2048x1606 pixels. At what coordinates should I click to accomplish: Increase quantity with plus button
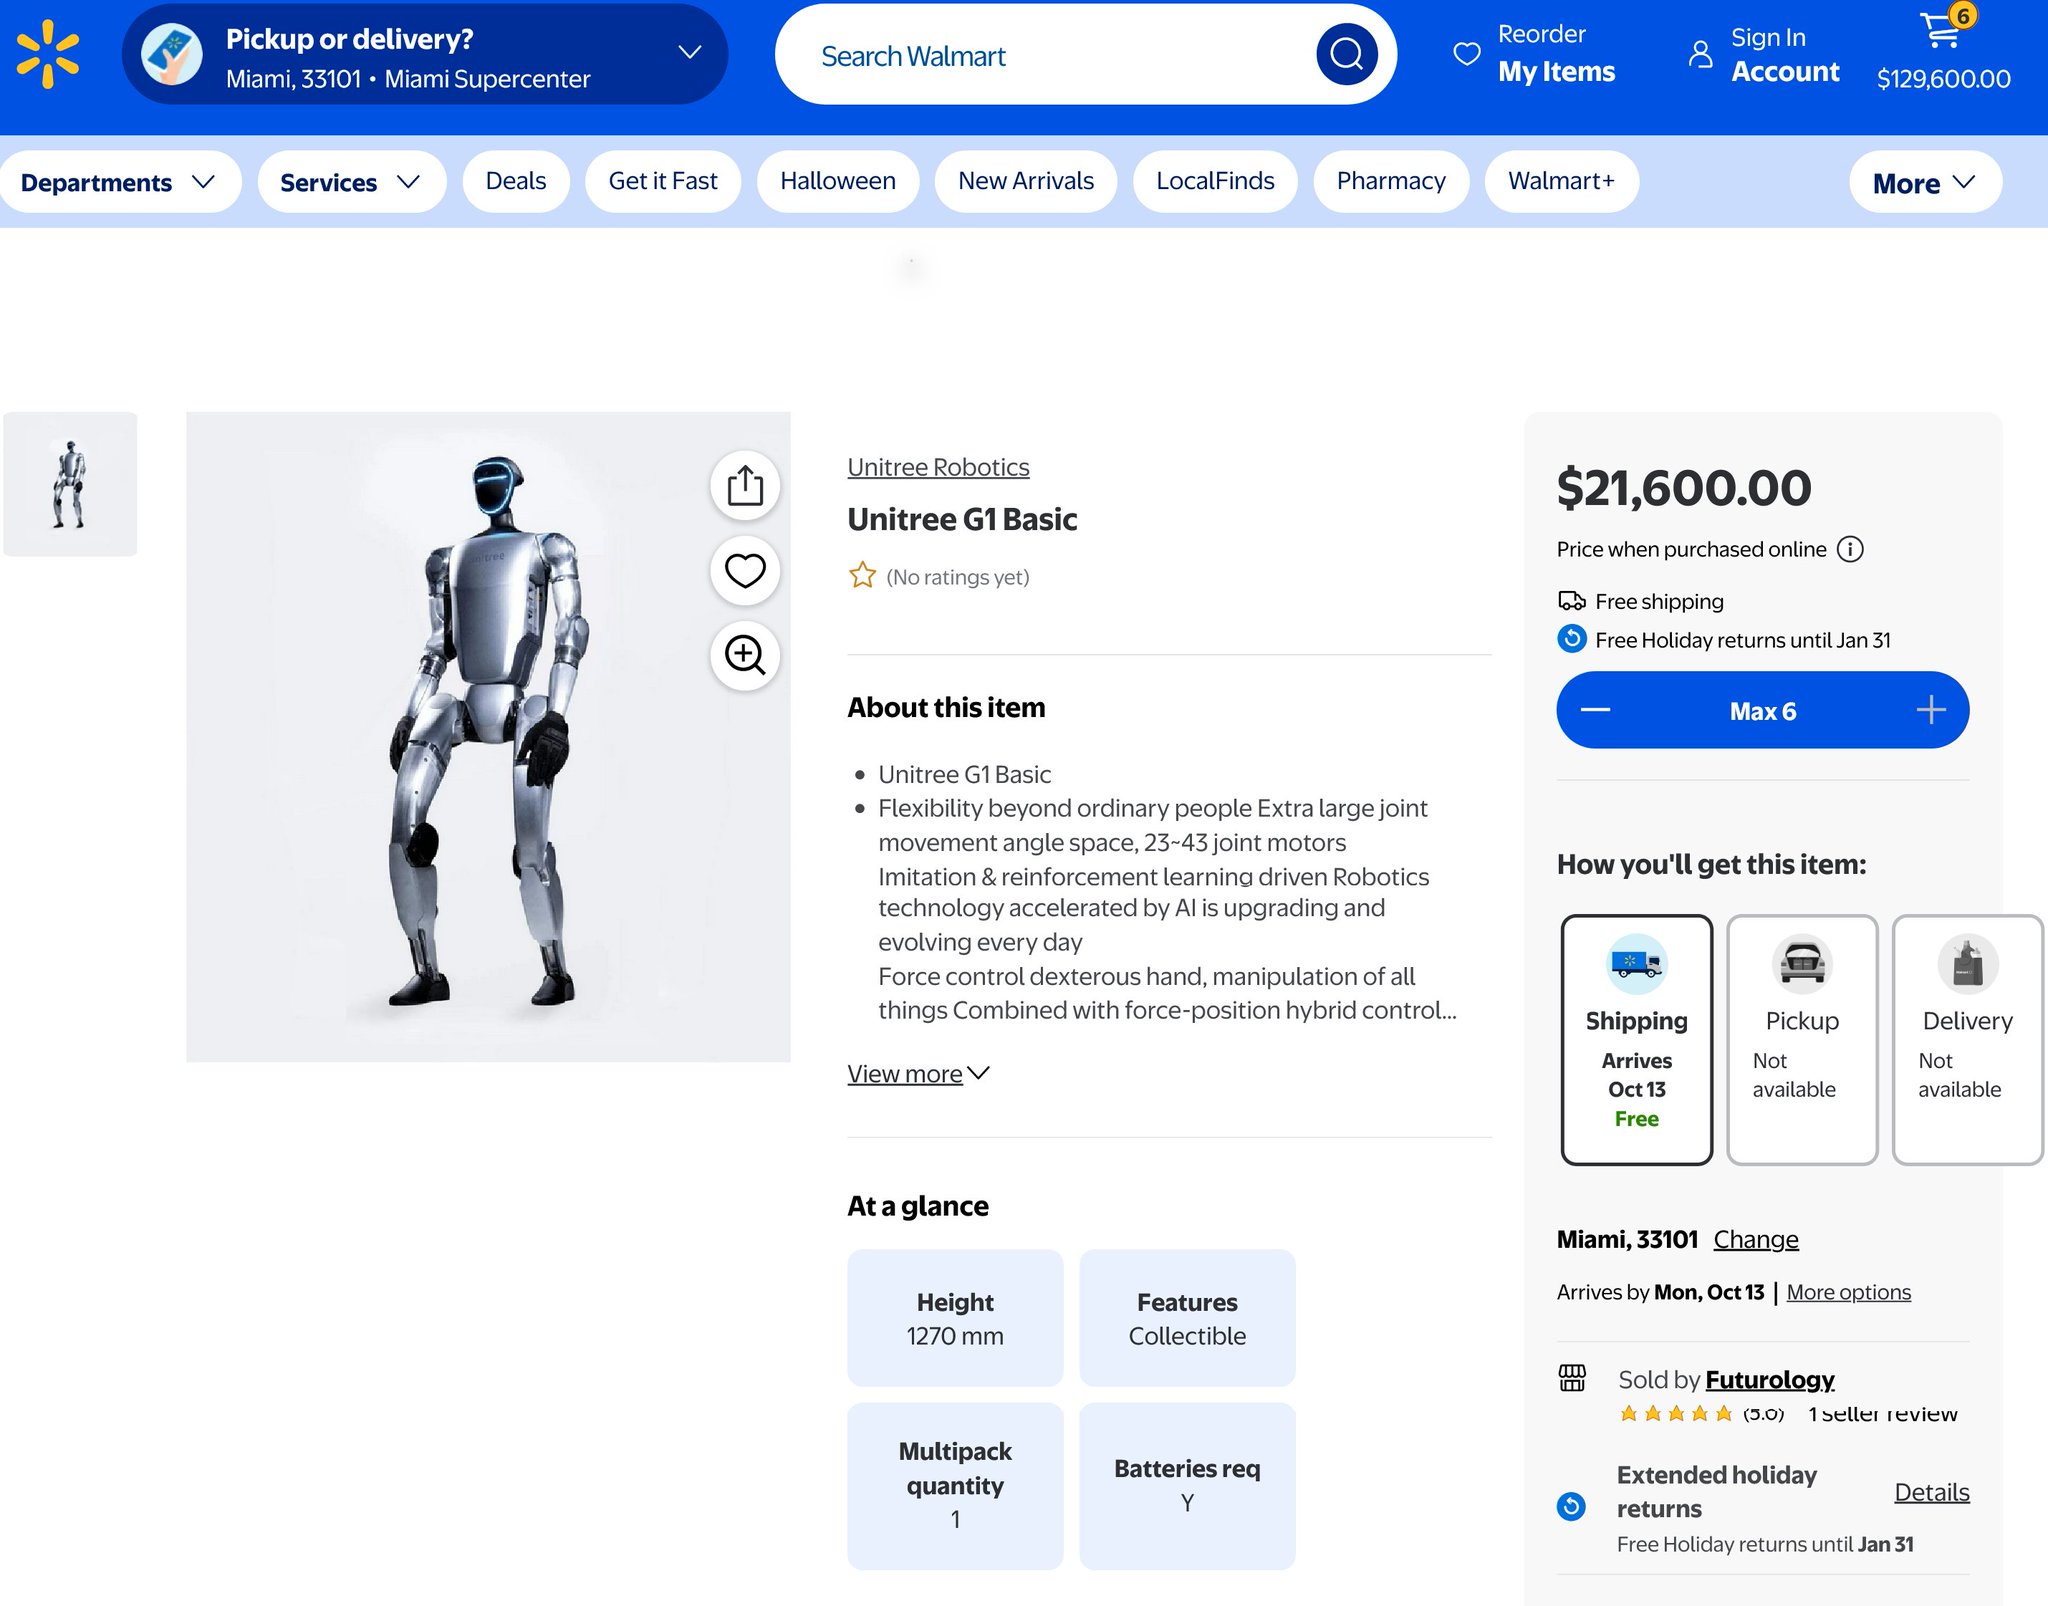pyautogui.click(x=1930, y=710)
